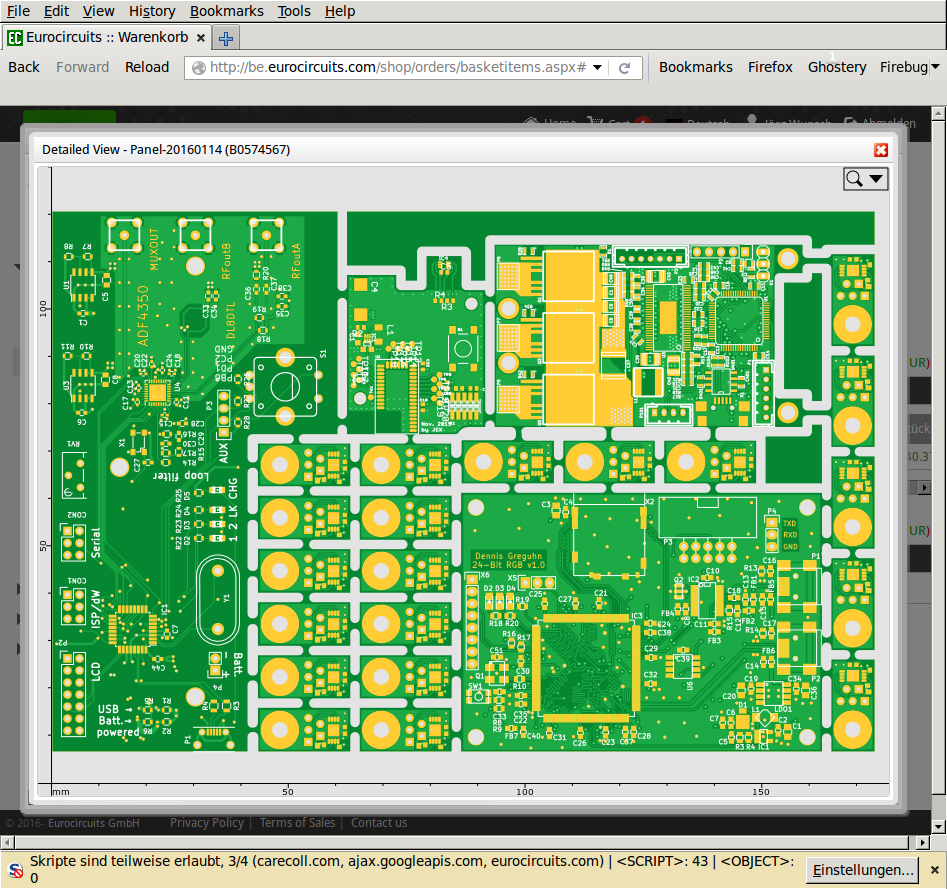This screenshot has width=947, height=889.
Task: Click the Dennis Greguhn 24-Bit RGB board
Action: click(642, 621)
